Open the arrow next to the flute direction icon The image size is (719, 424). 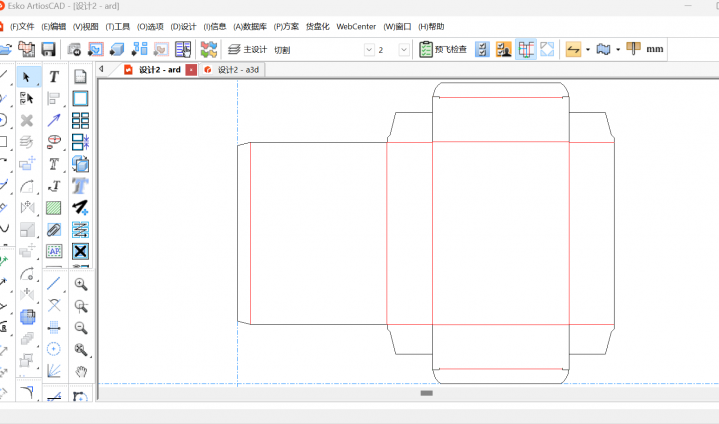(588, 49)
